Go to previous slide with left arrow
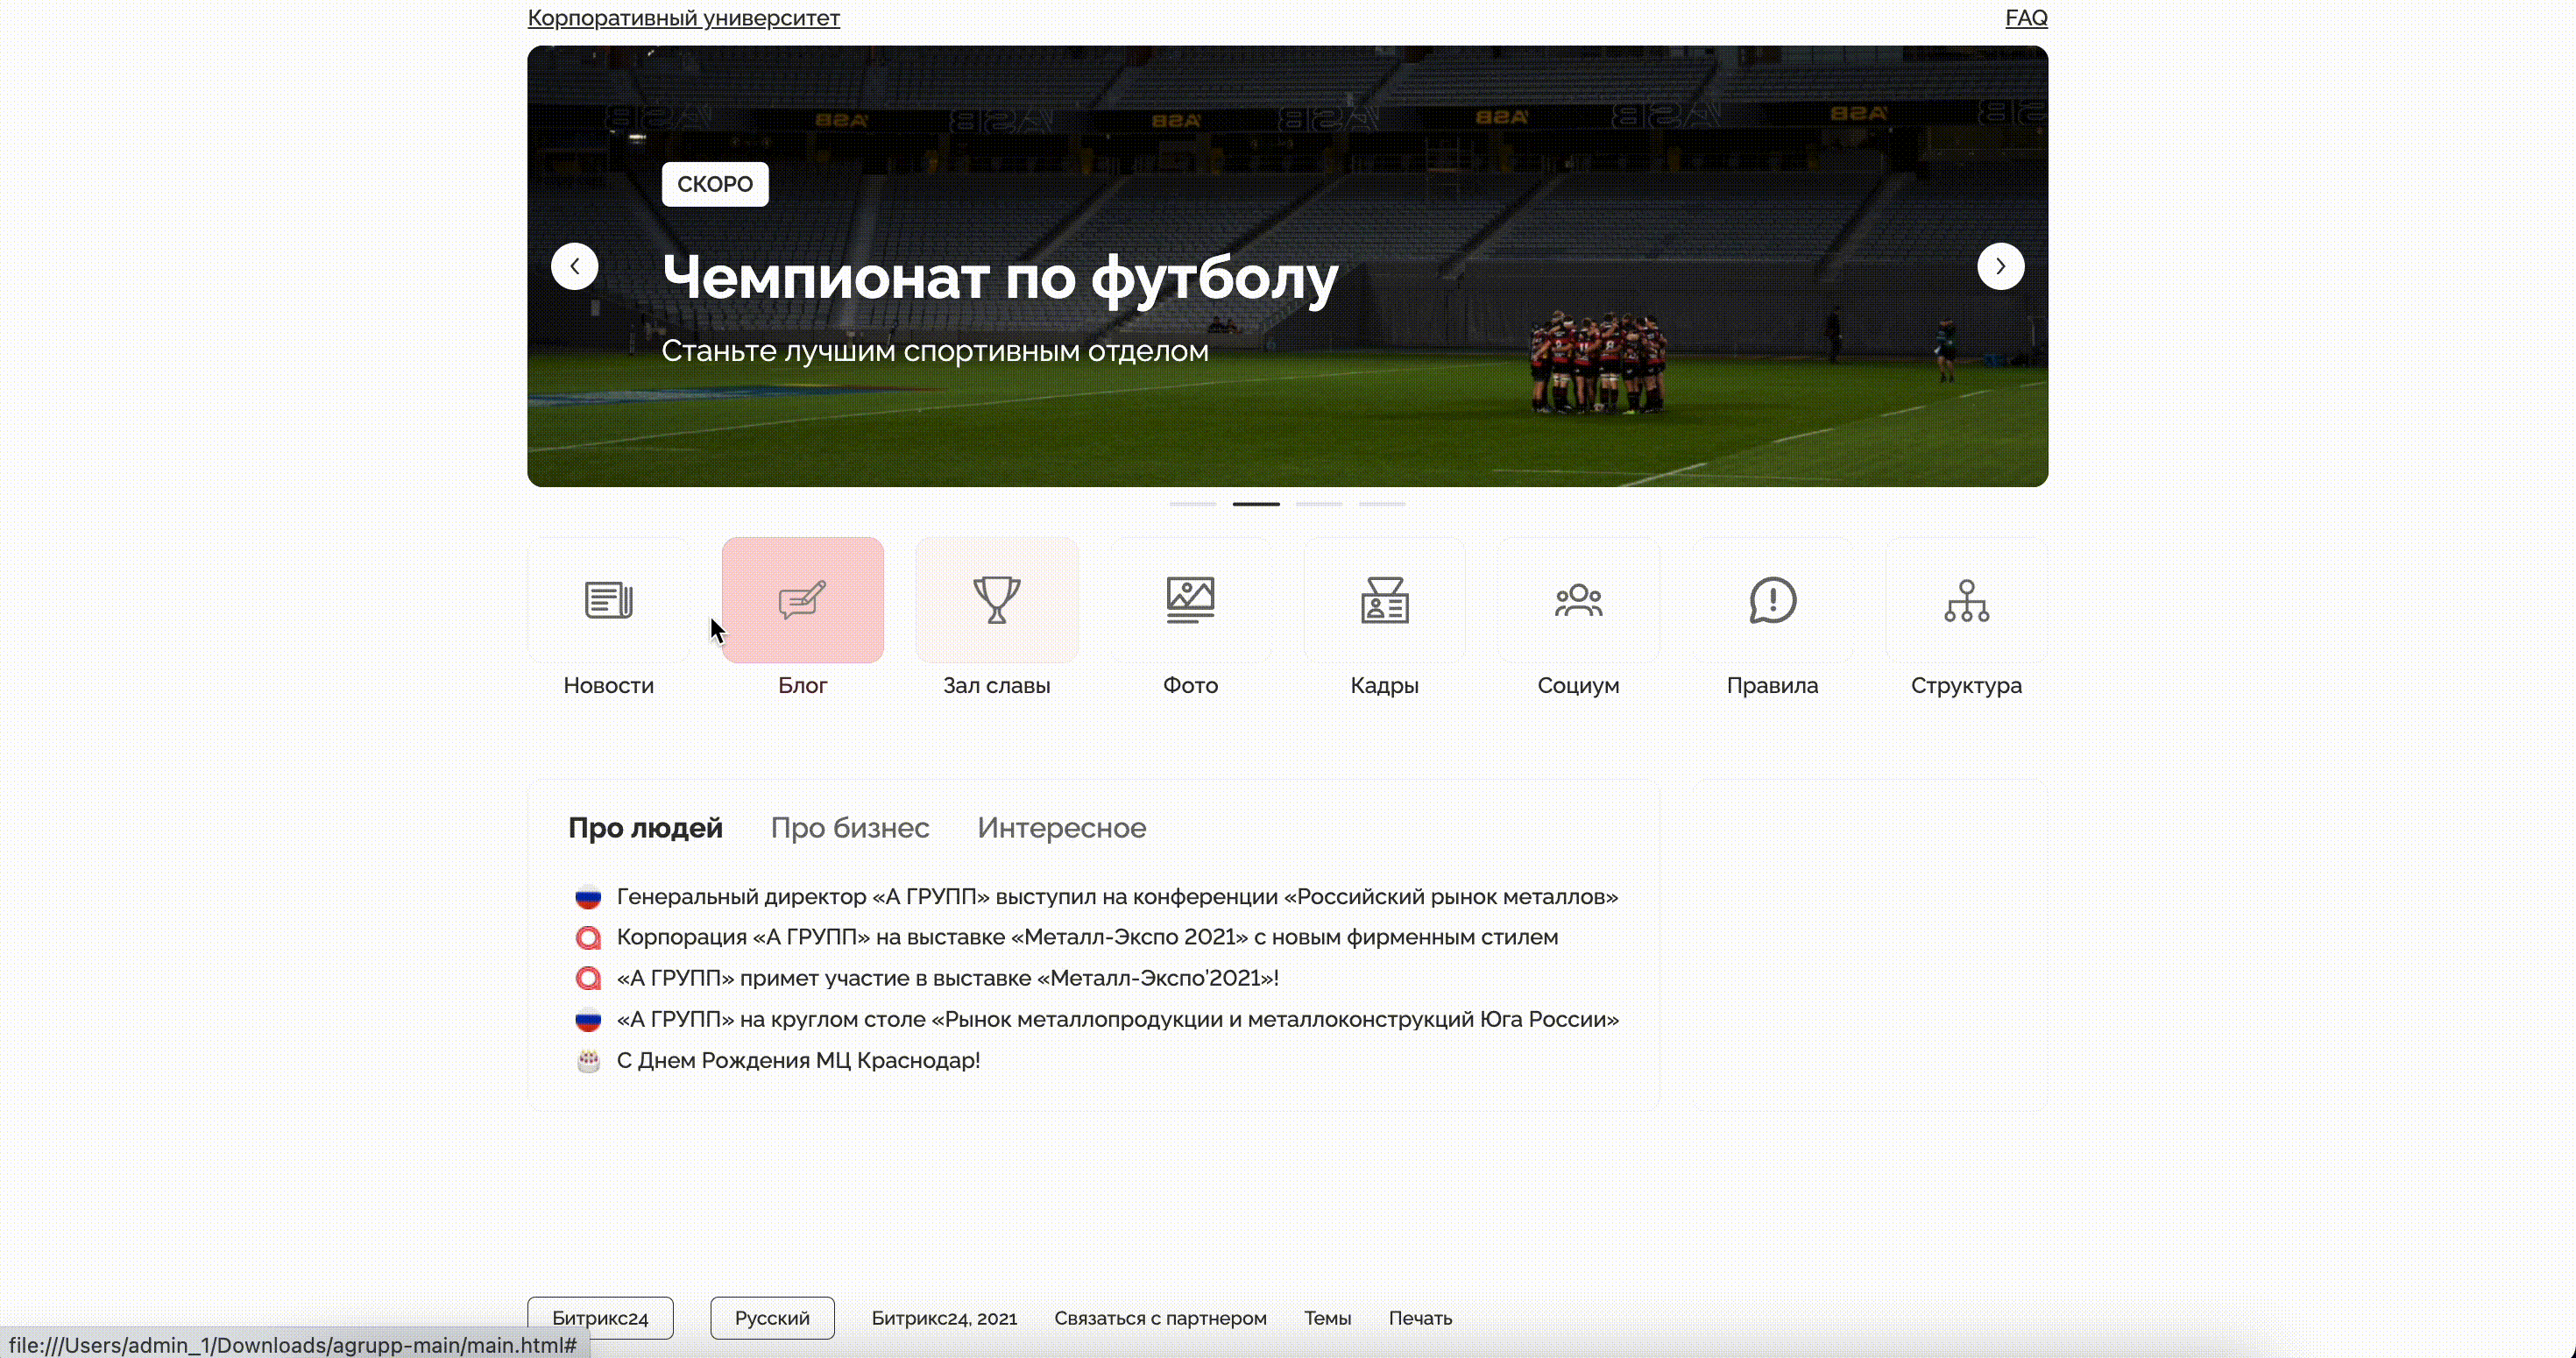 pyautogui.click(x=575, y=266)
